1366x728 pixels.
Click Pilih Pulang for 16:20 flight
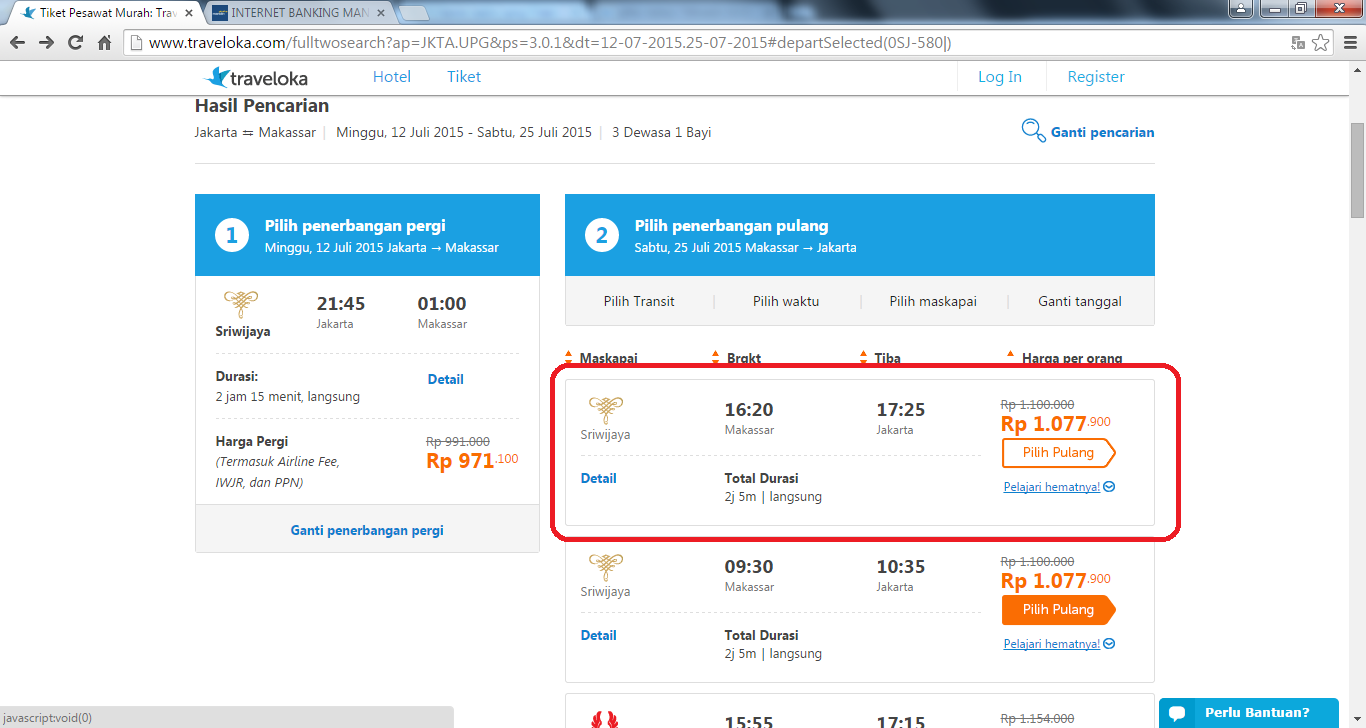click(1059, 453)
